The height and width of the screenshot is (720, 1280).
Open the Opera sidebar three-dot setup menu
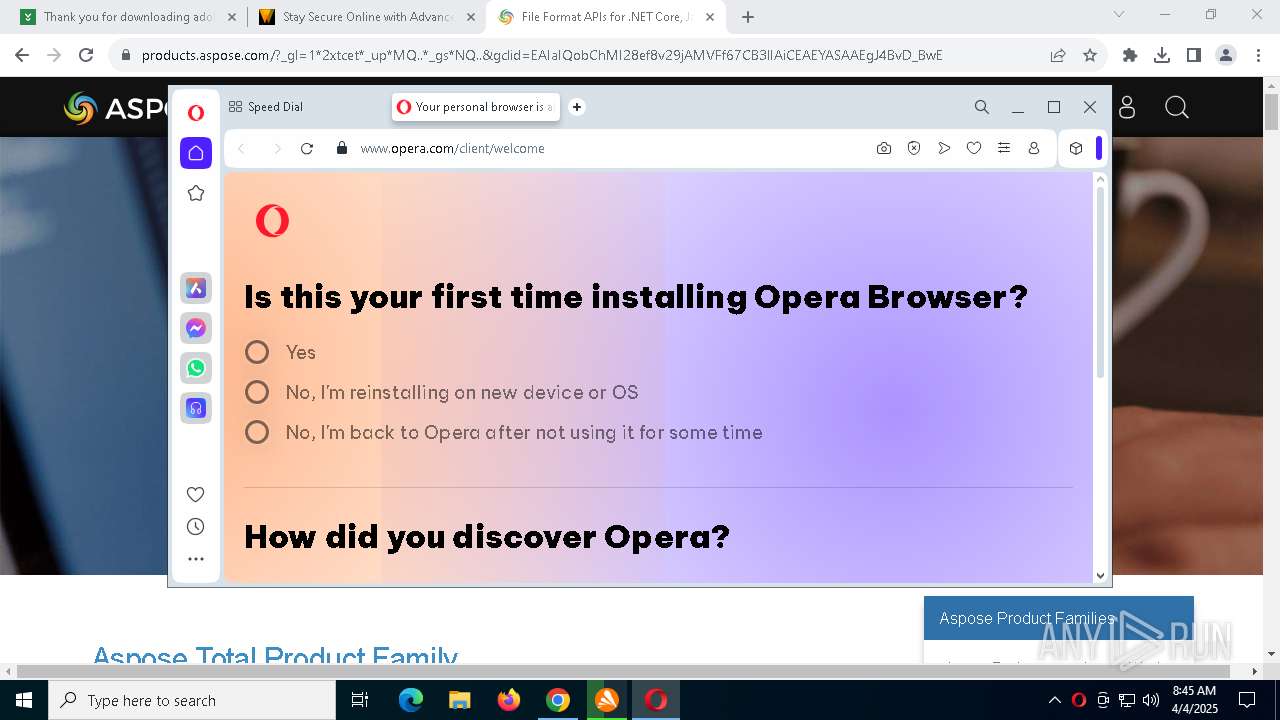pos(196,559)
